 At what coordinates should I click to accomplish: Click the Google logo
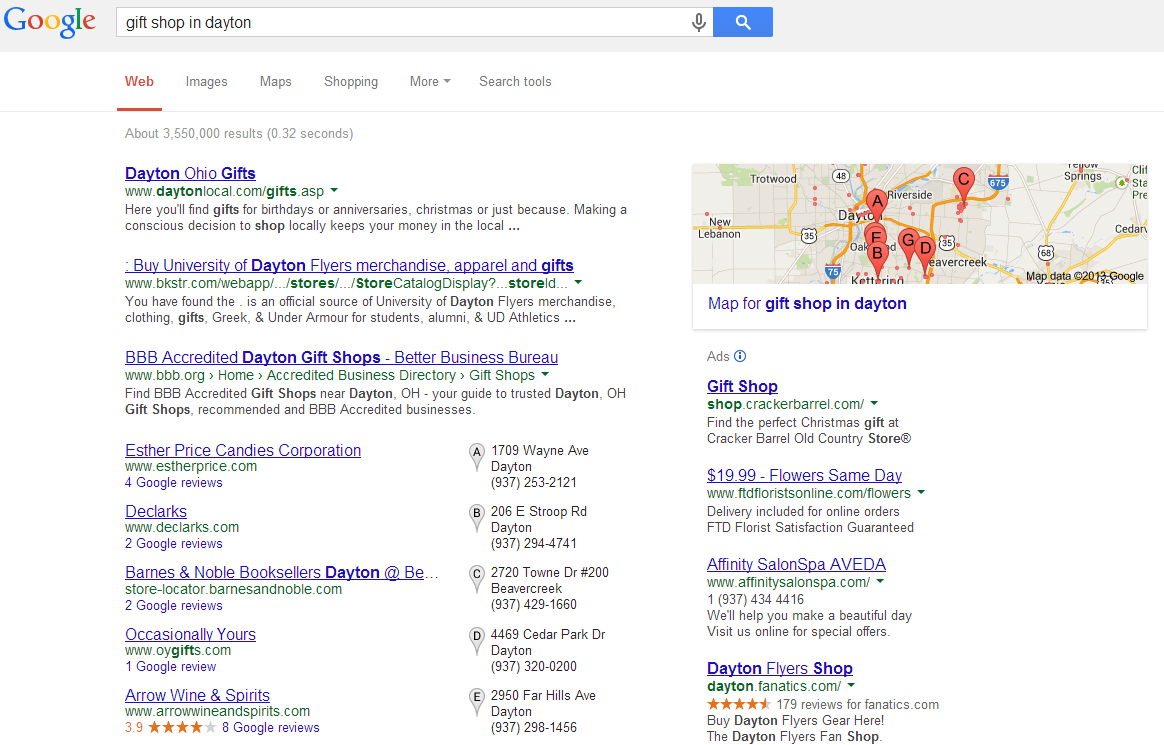(50, 22)
